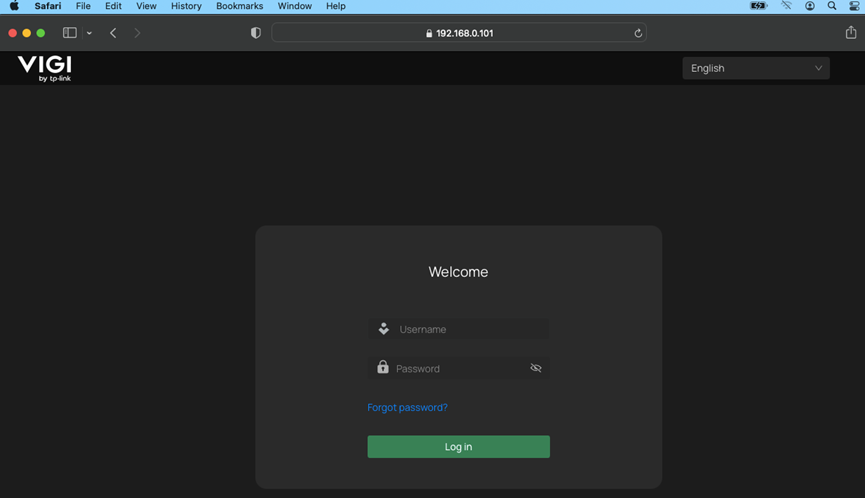Close the Safari window red button
Screen dimensions: 865x498
[12, 33]
